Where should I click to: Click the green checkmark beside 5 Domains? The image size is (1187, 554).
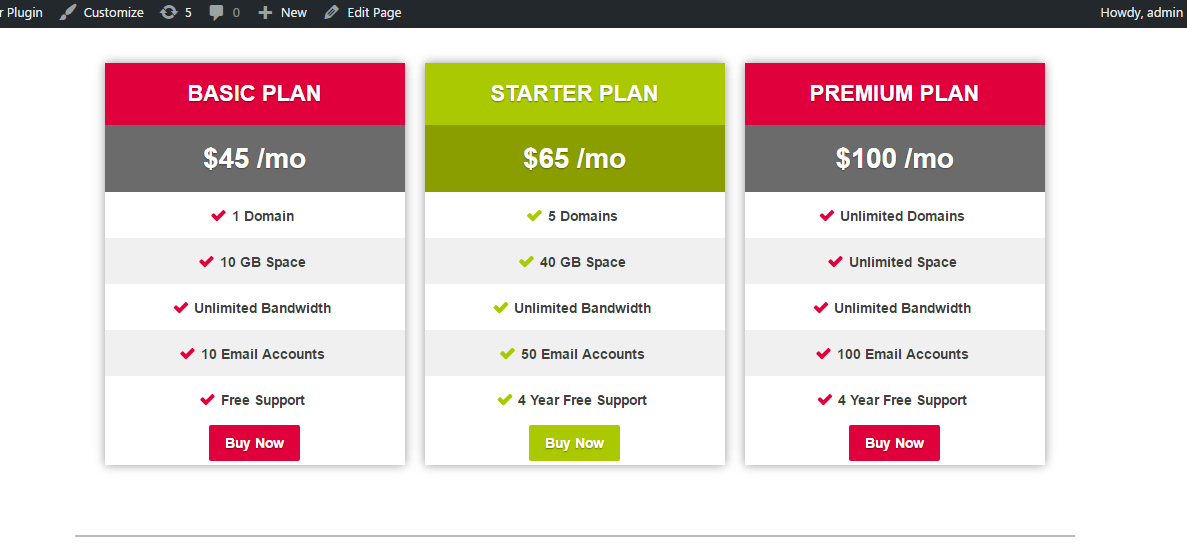coord(534,216)
